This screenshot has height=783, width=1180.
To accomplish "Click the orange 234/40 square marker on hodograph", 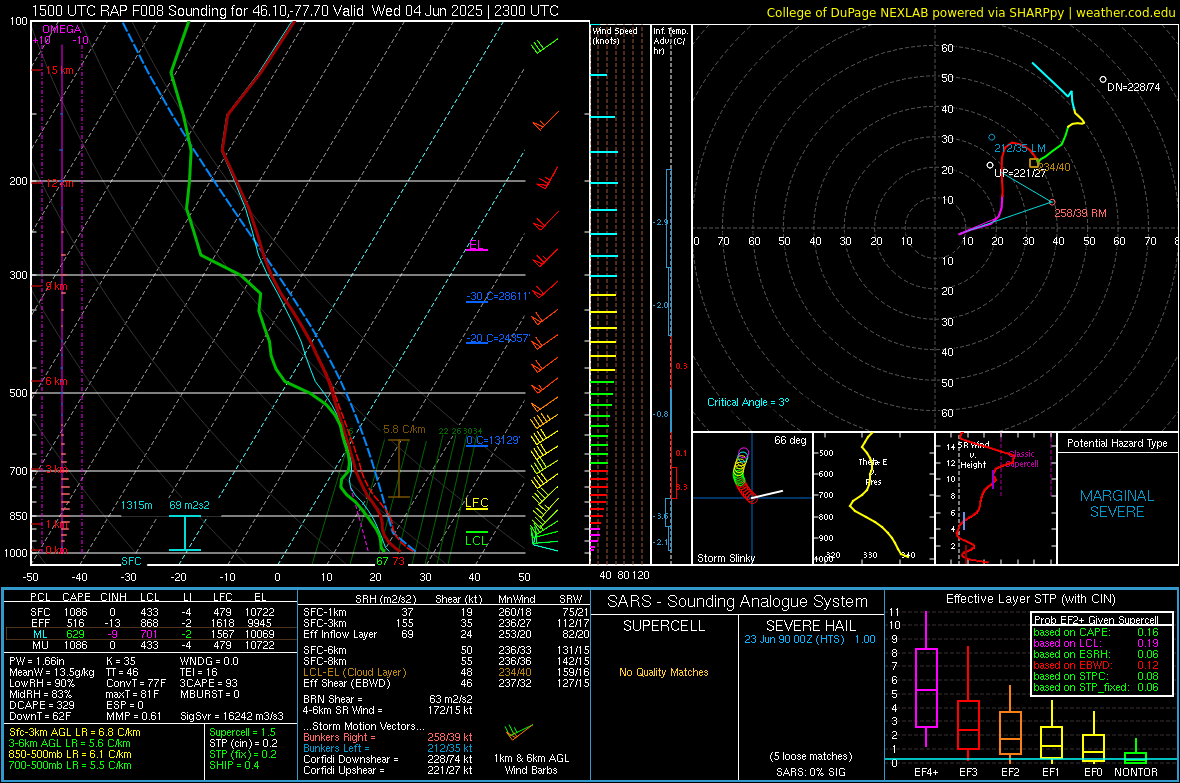I will [x=1034, y=163].
